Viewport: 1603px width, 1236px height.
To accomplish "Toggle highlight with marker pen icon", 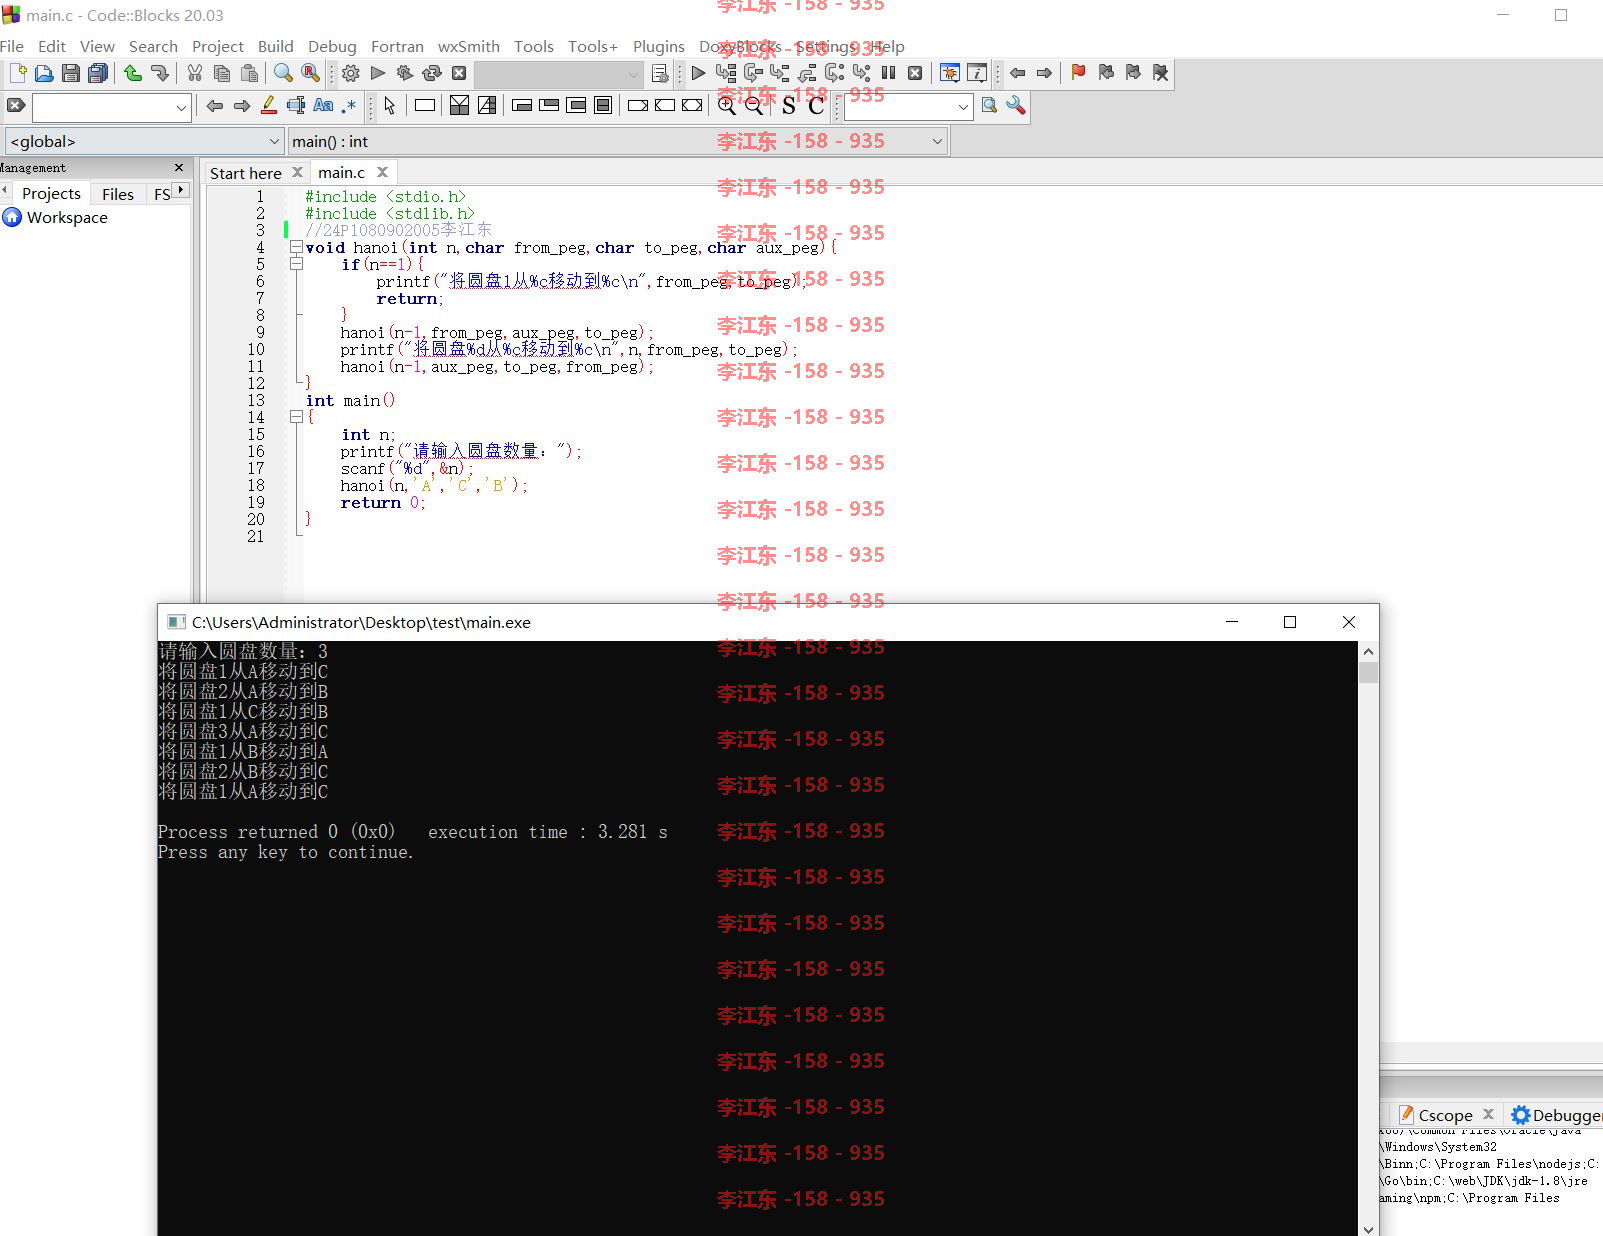I will point(269,106).
